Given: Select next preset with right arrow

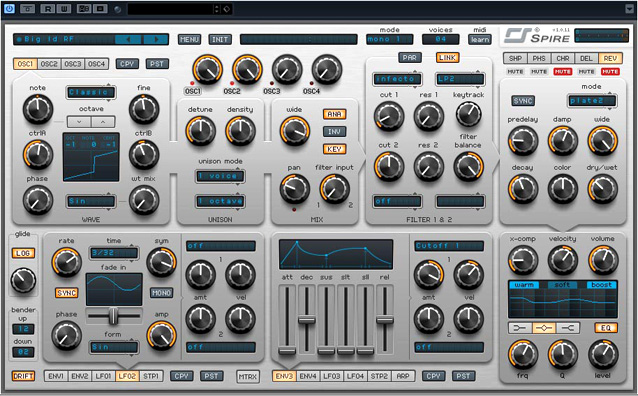Looking at the screenshot, I should point(155,39).
